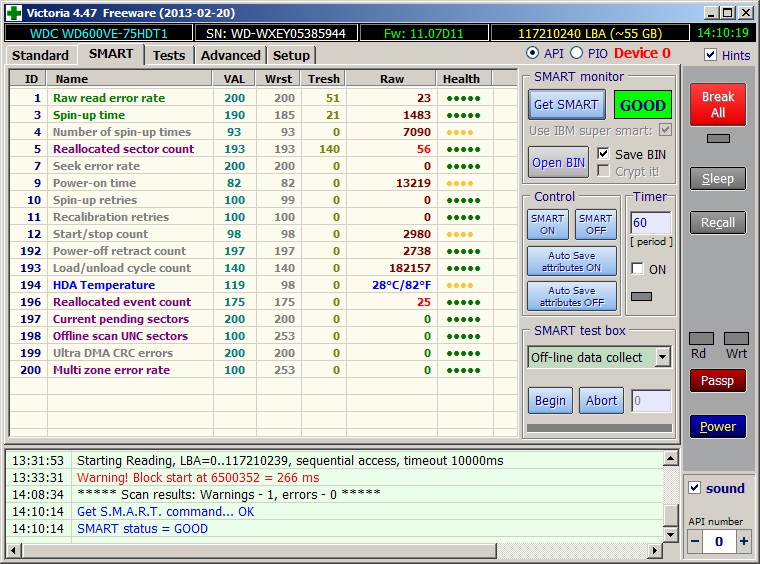Click the Sleep button
The height and width of the screenshot is (564, 760).
[x=718, y=179]
